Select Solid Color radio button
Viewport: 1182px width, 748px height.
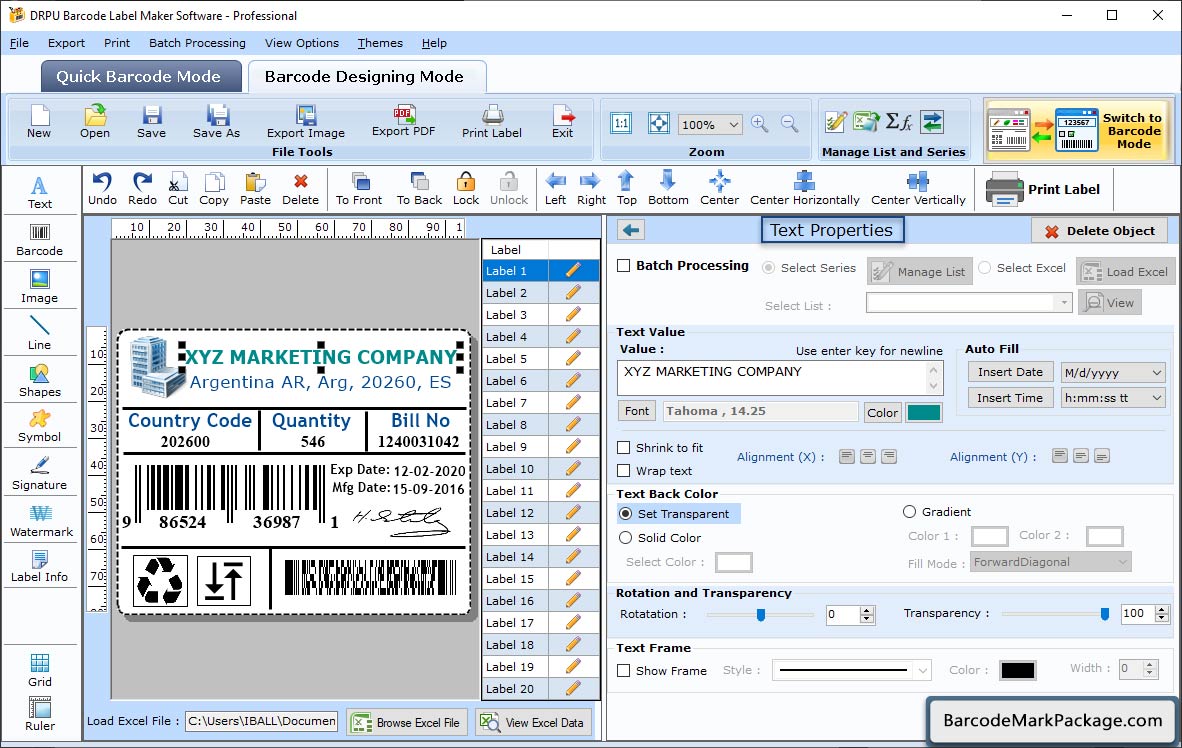coord(625,538)
